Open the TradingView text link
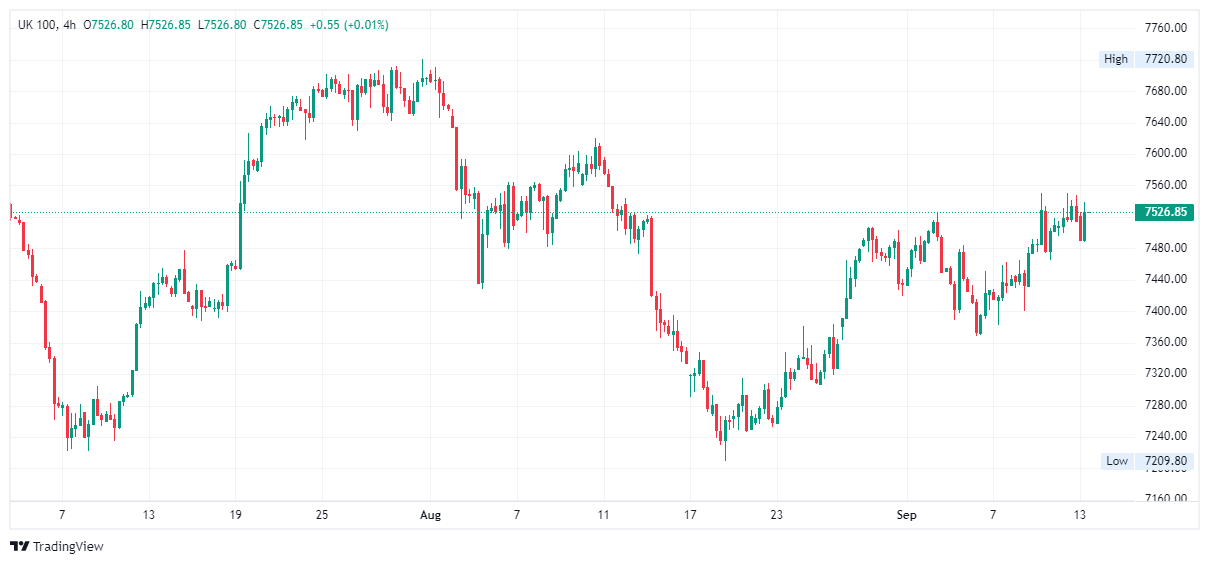The width and height of the screenshot is (1209, 564). click(68, 547)
